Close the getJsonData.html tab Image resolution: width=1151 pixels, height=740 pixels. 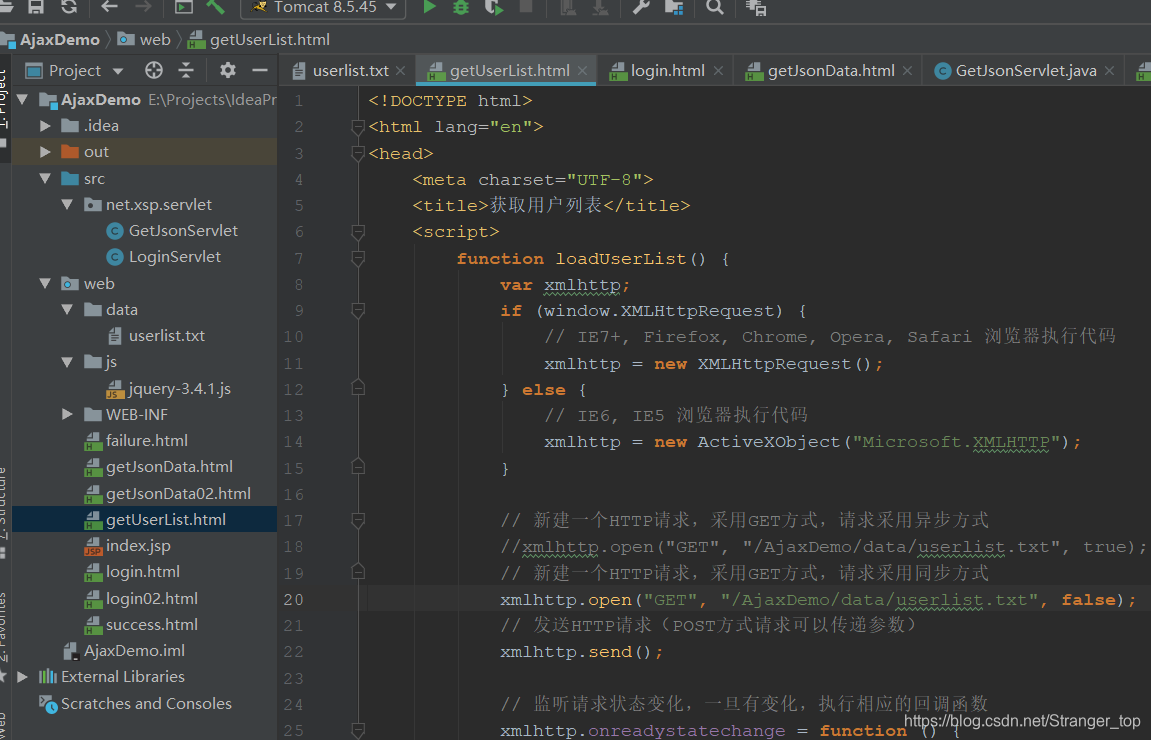click(x=907, y=70)
